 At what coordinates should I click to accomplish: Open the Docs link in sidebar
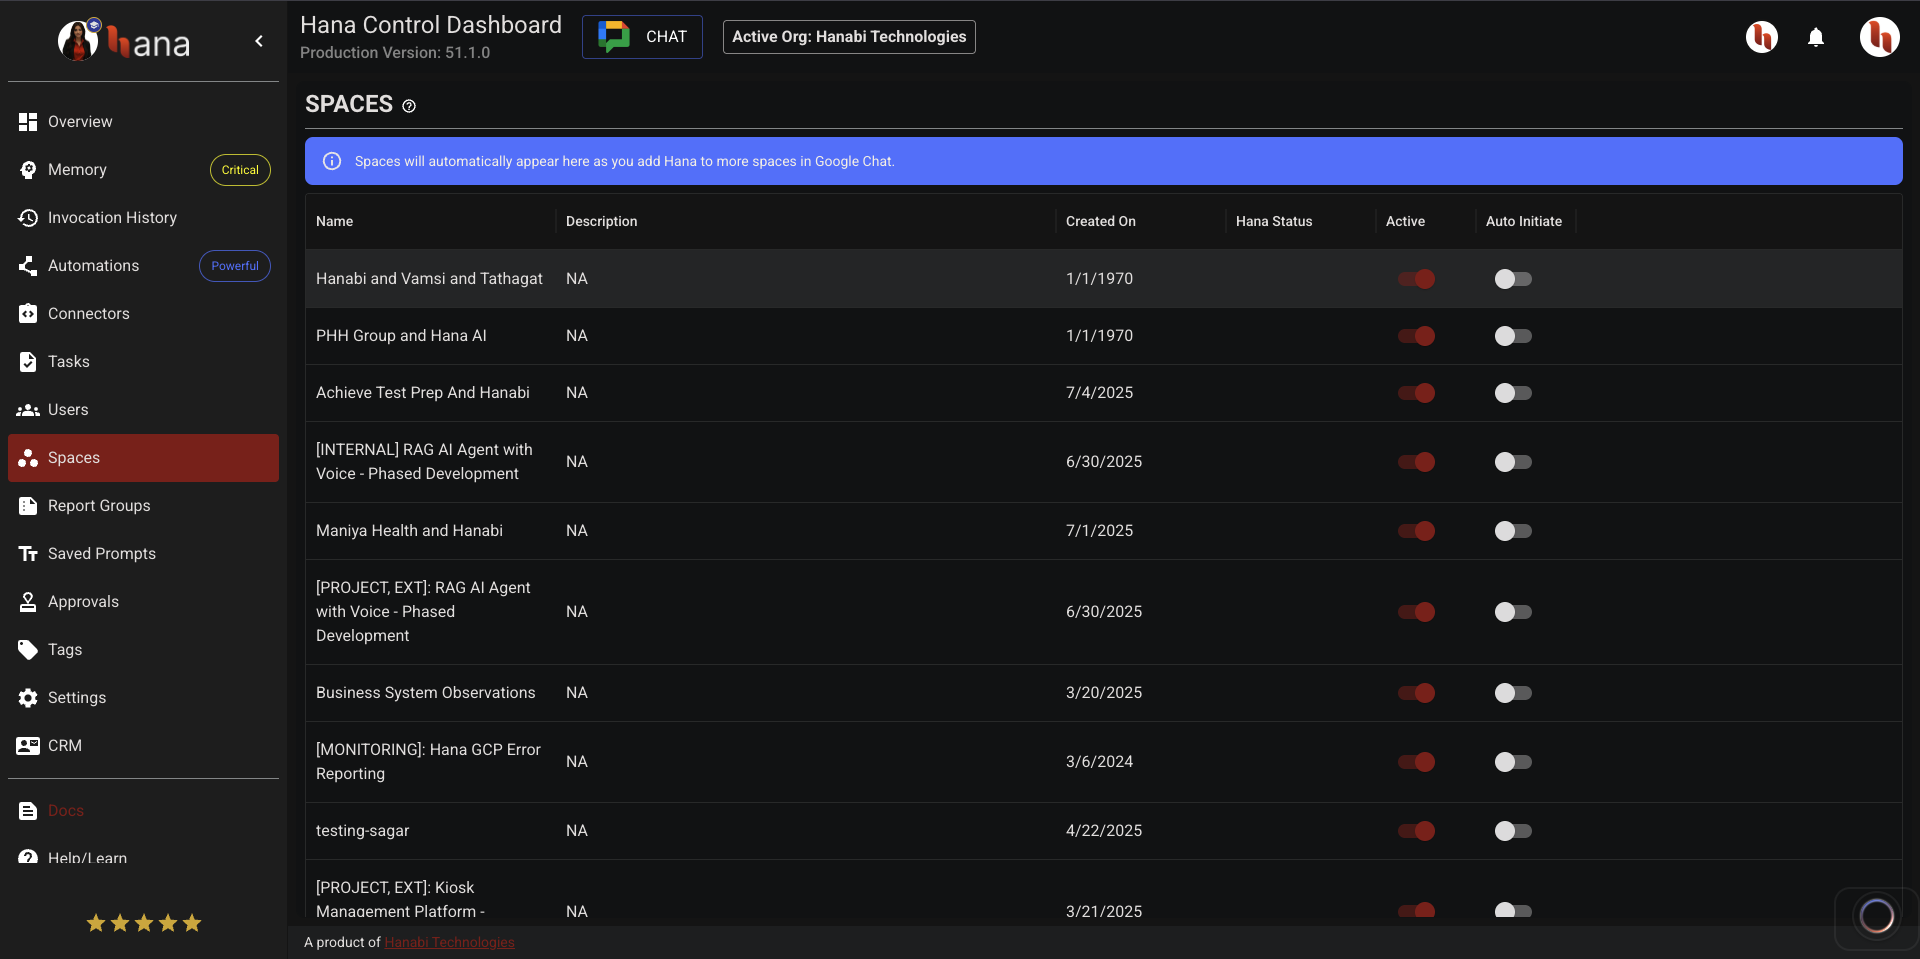point(143,811)
